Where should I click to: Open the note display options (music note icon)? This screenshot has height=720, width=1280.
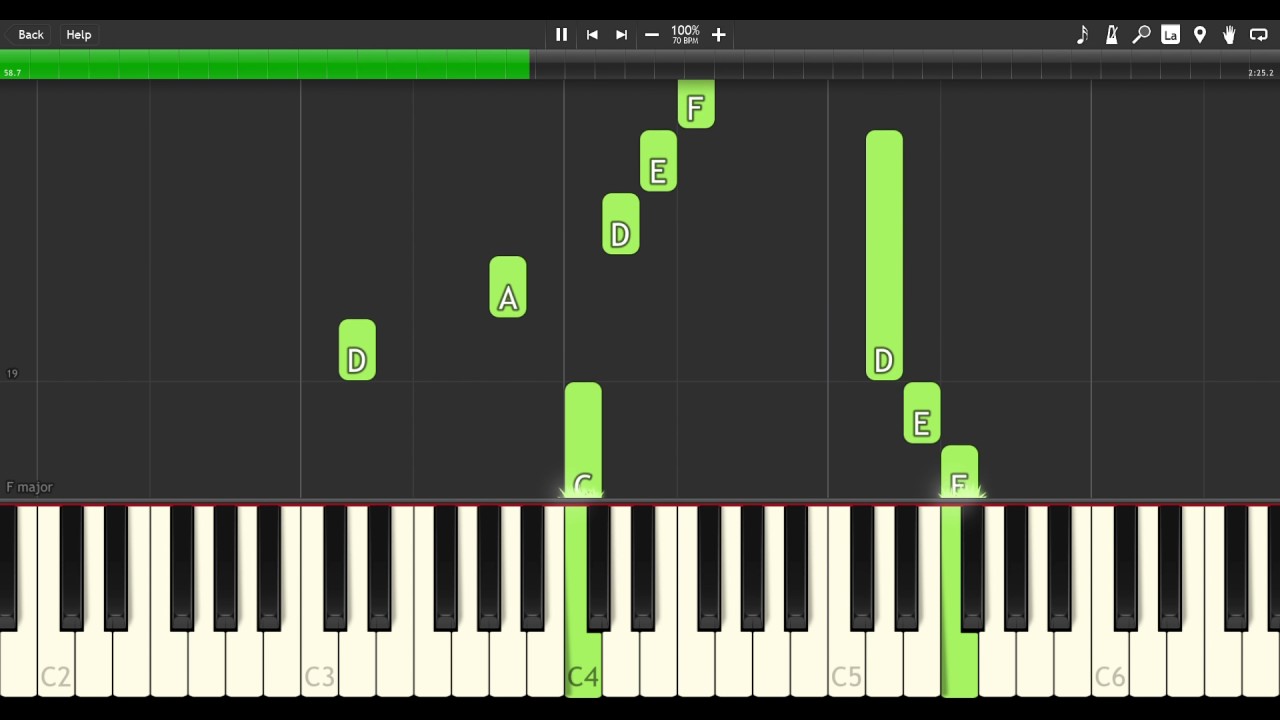[x=1082, y=35]
